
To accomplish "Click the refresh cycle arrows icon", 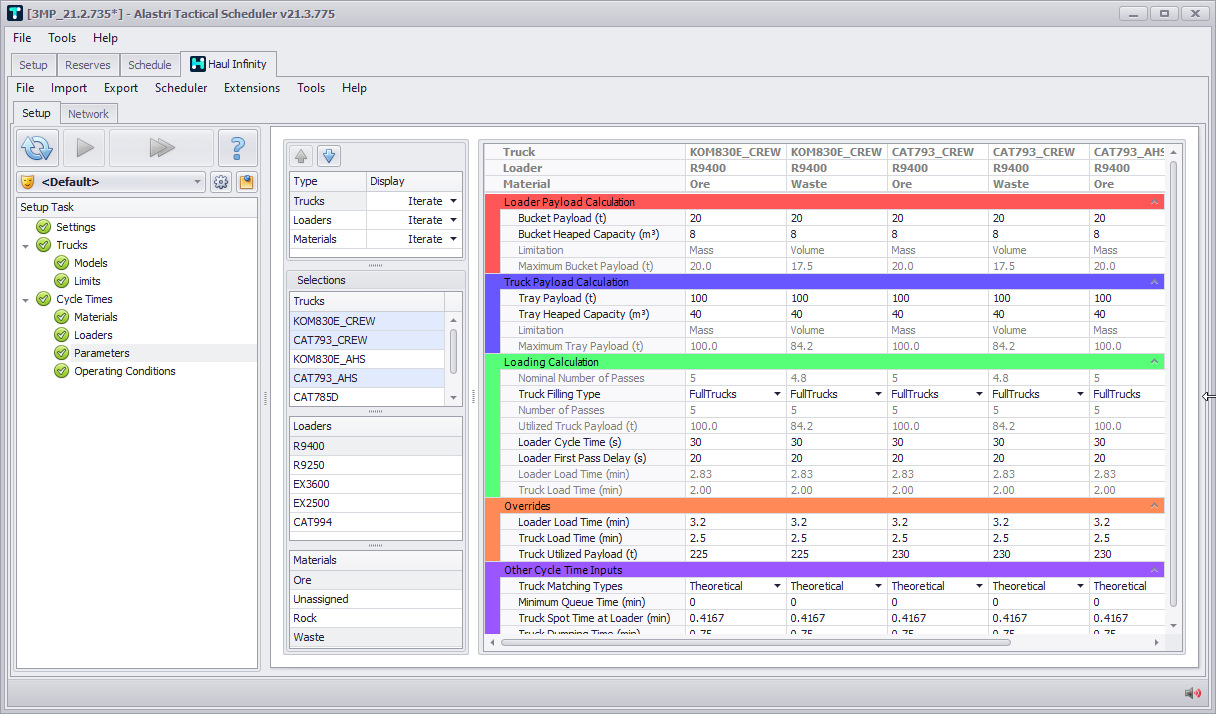I will (38, 148).
